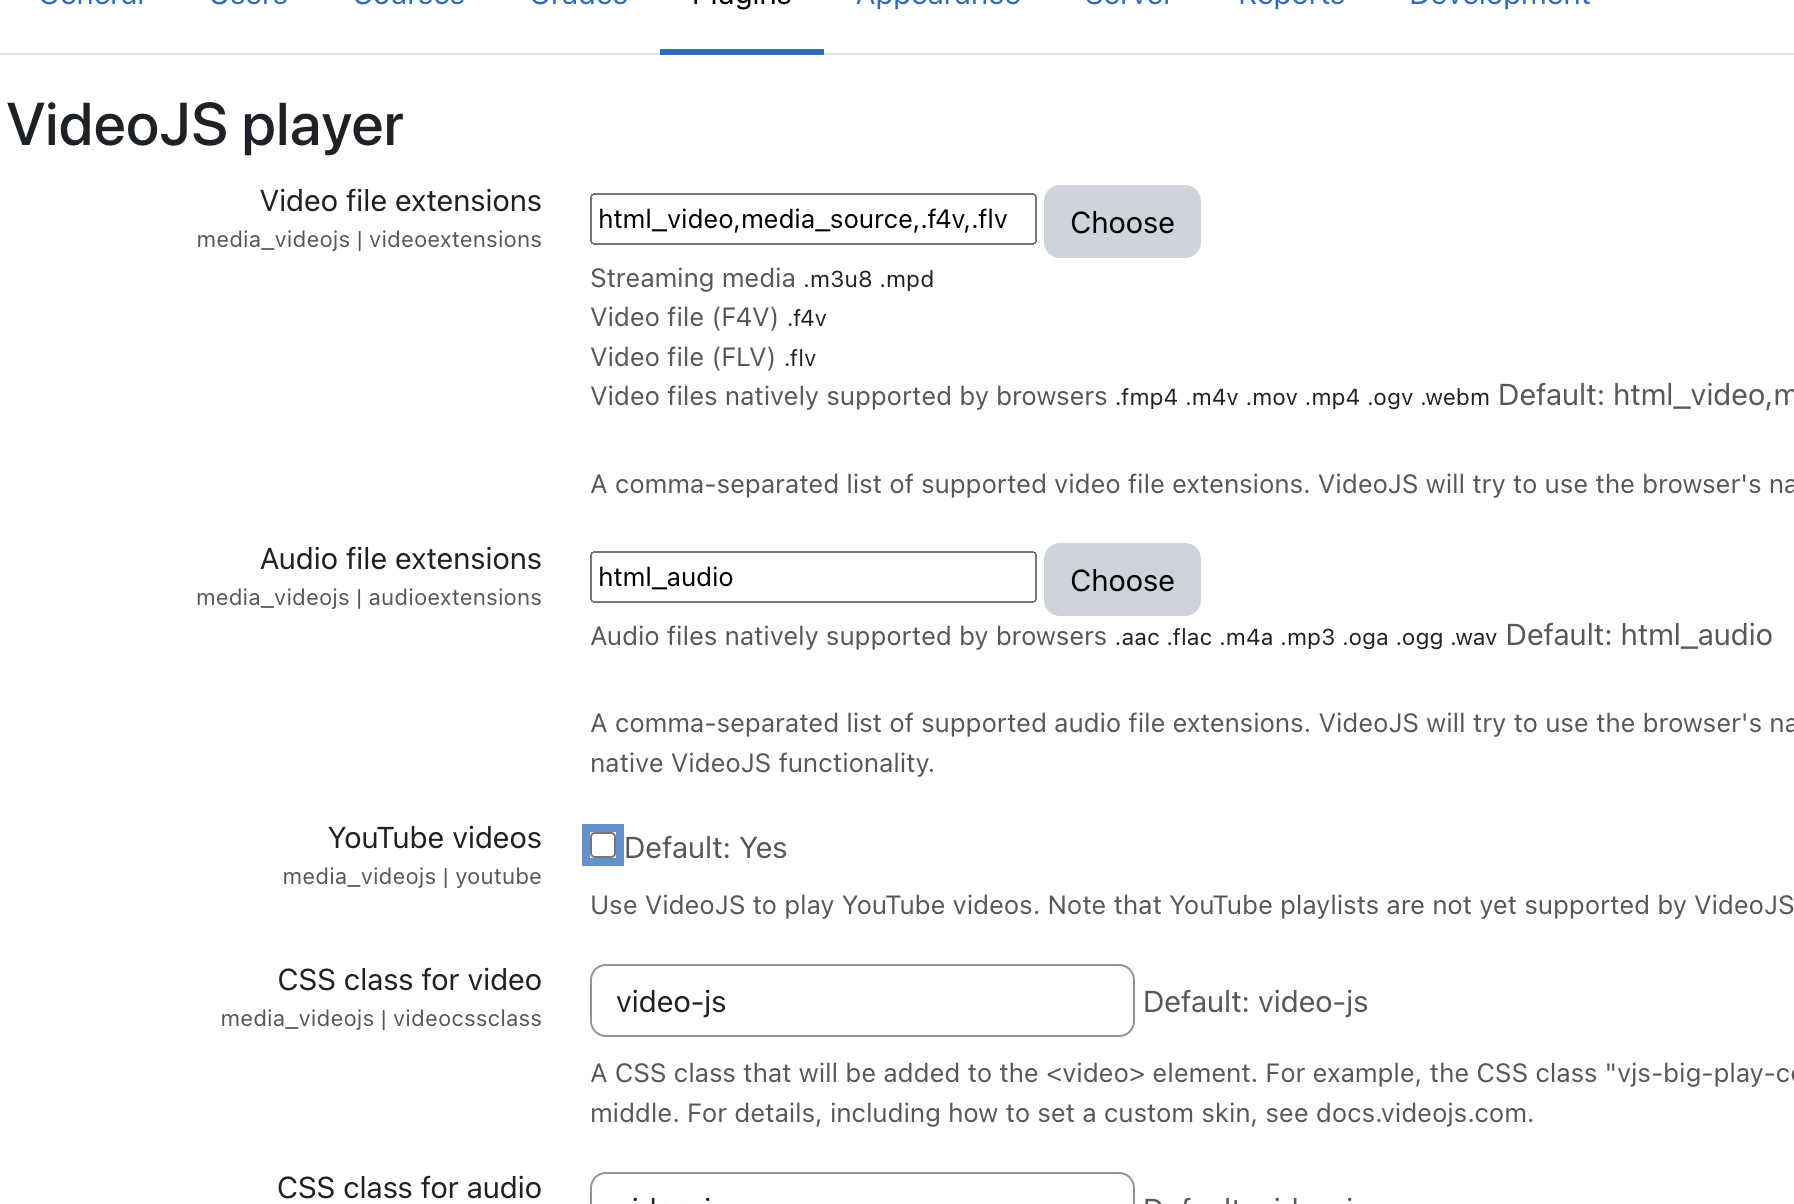Viewport: 1794px width, 1204px height.
Task: Click the 'VideoJS player' heading
Action: [x=205, y=125]
